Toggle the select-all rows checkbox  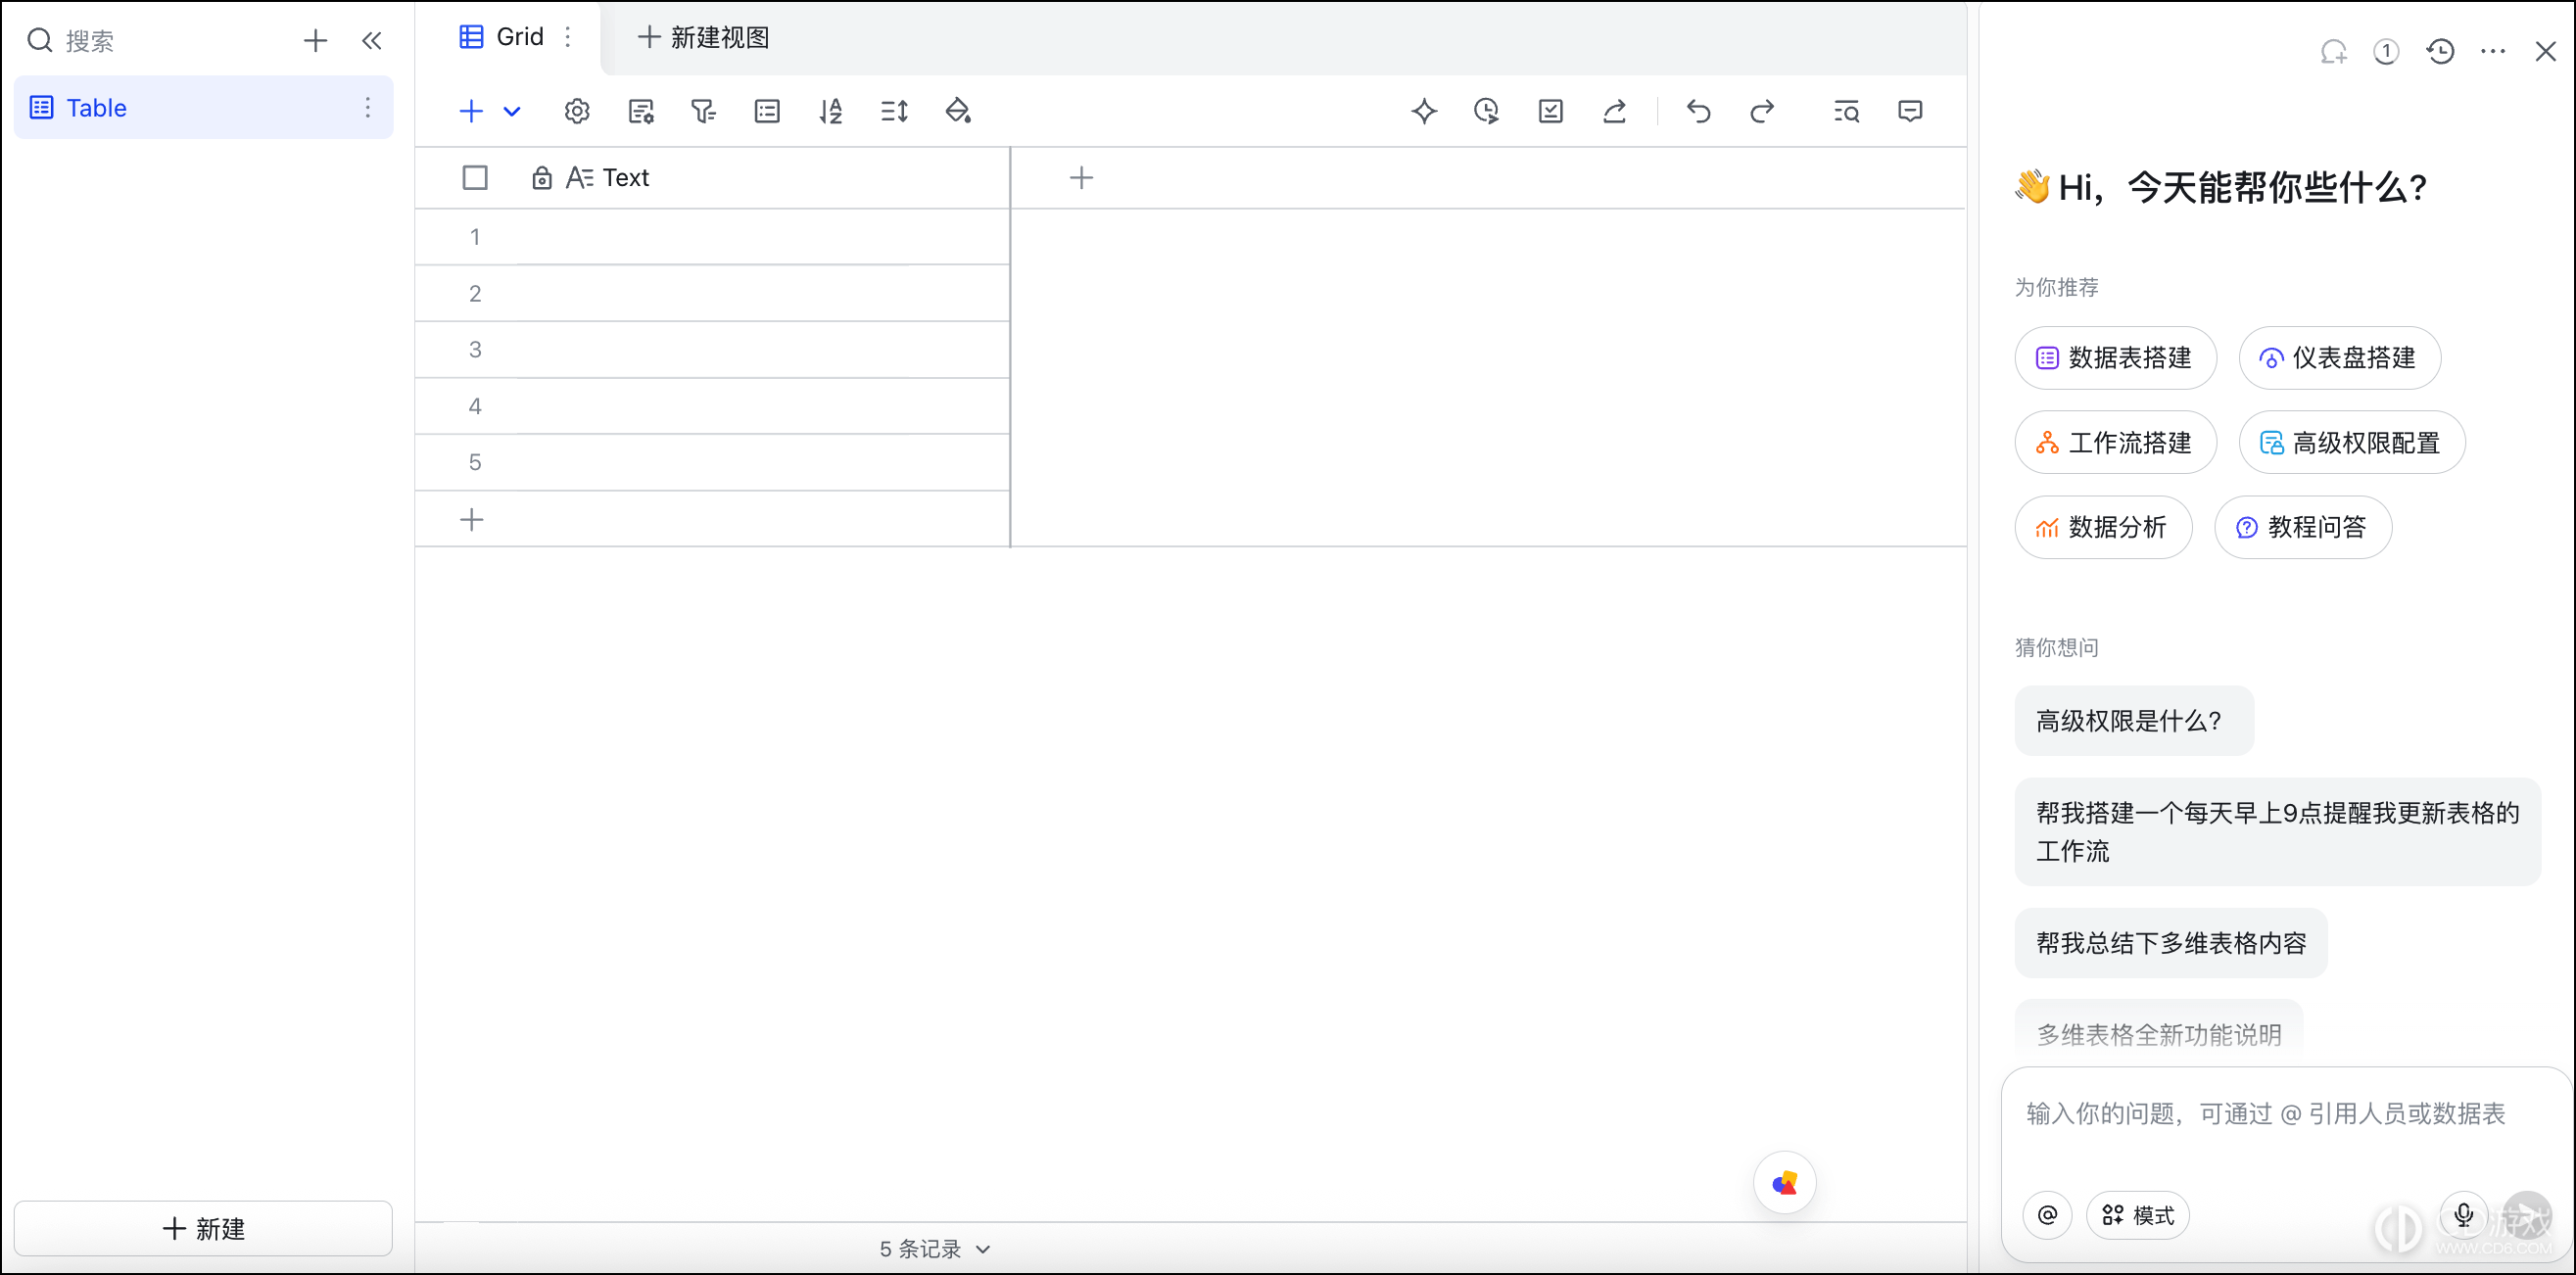tap(475, 178)
